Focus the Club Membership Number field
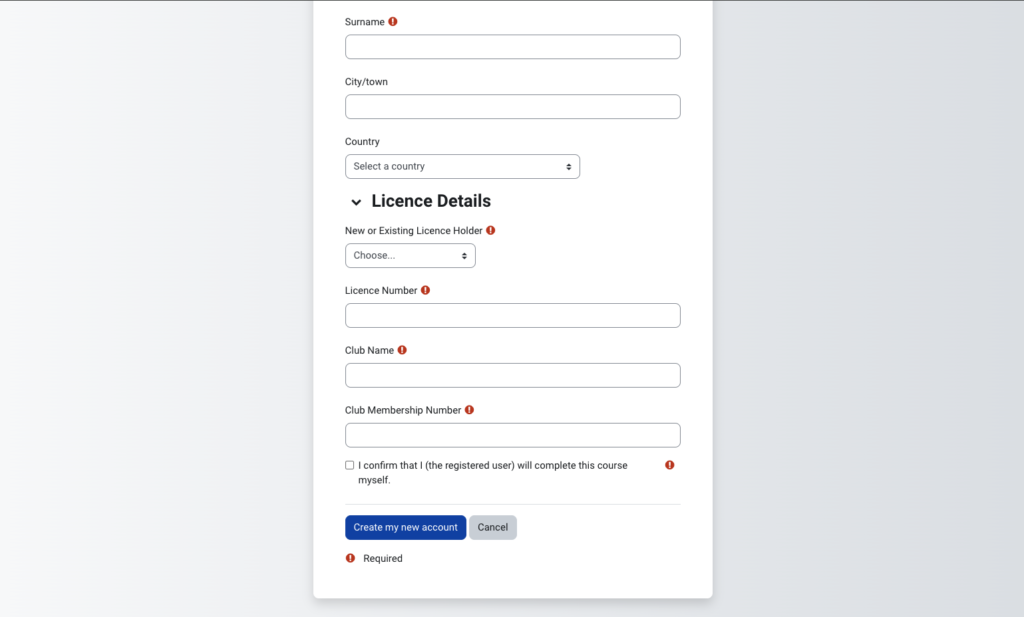The image size is (1024, 617). [512, 436]
